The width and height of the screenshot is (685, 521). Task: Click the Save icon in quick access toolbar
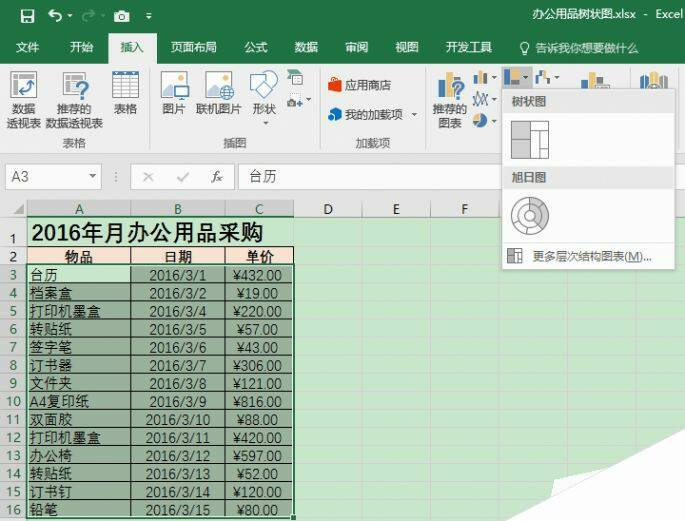[x=27, y=17]
